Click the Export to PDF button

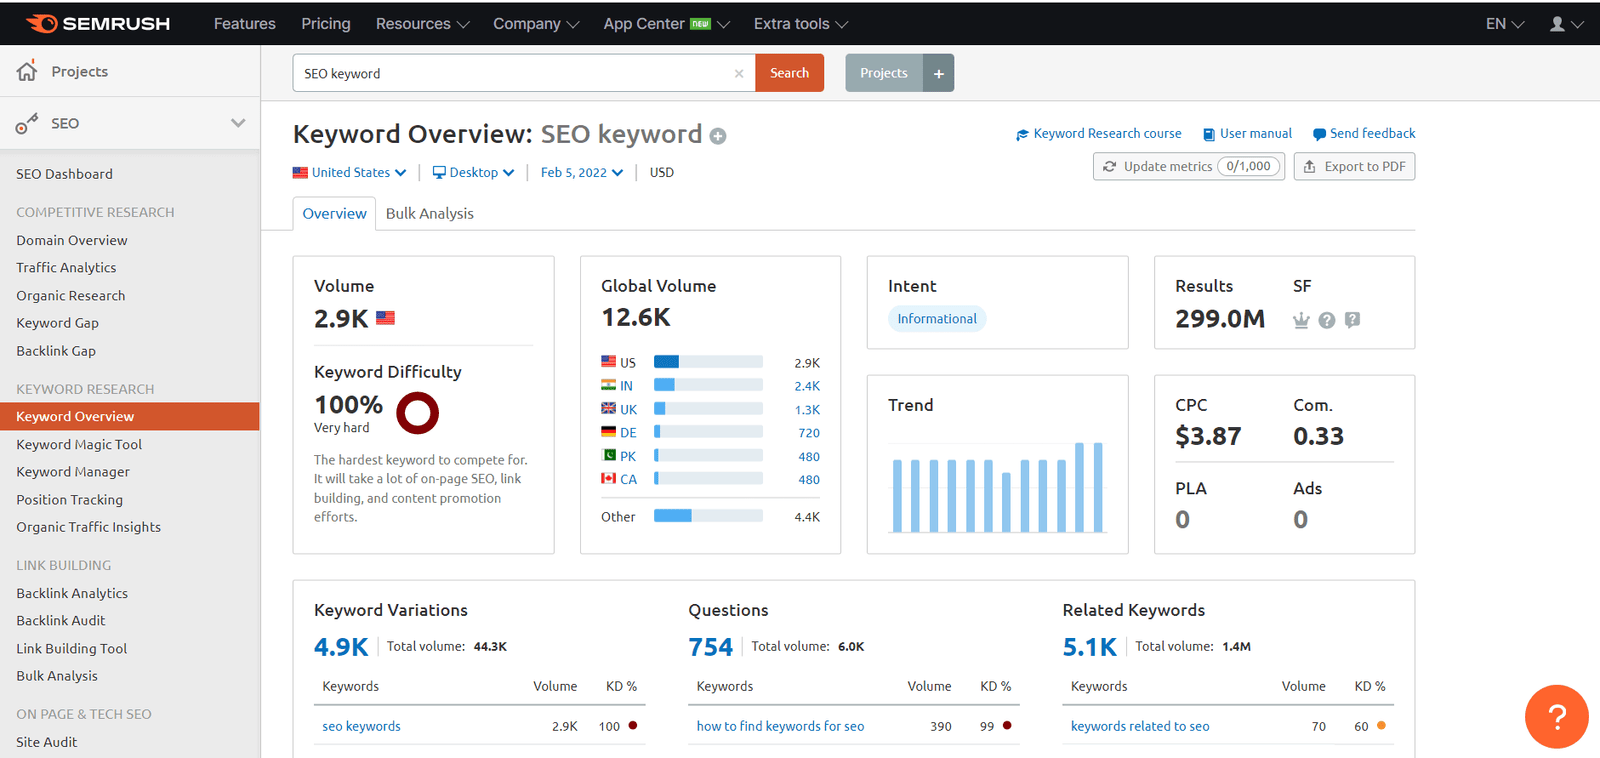point(1354,166)
